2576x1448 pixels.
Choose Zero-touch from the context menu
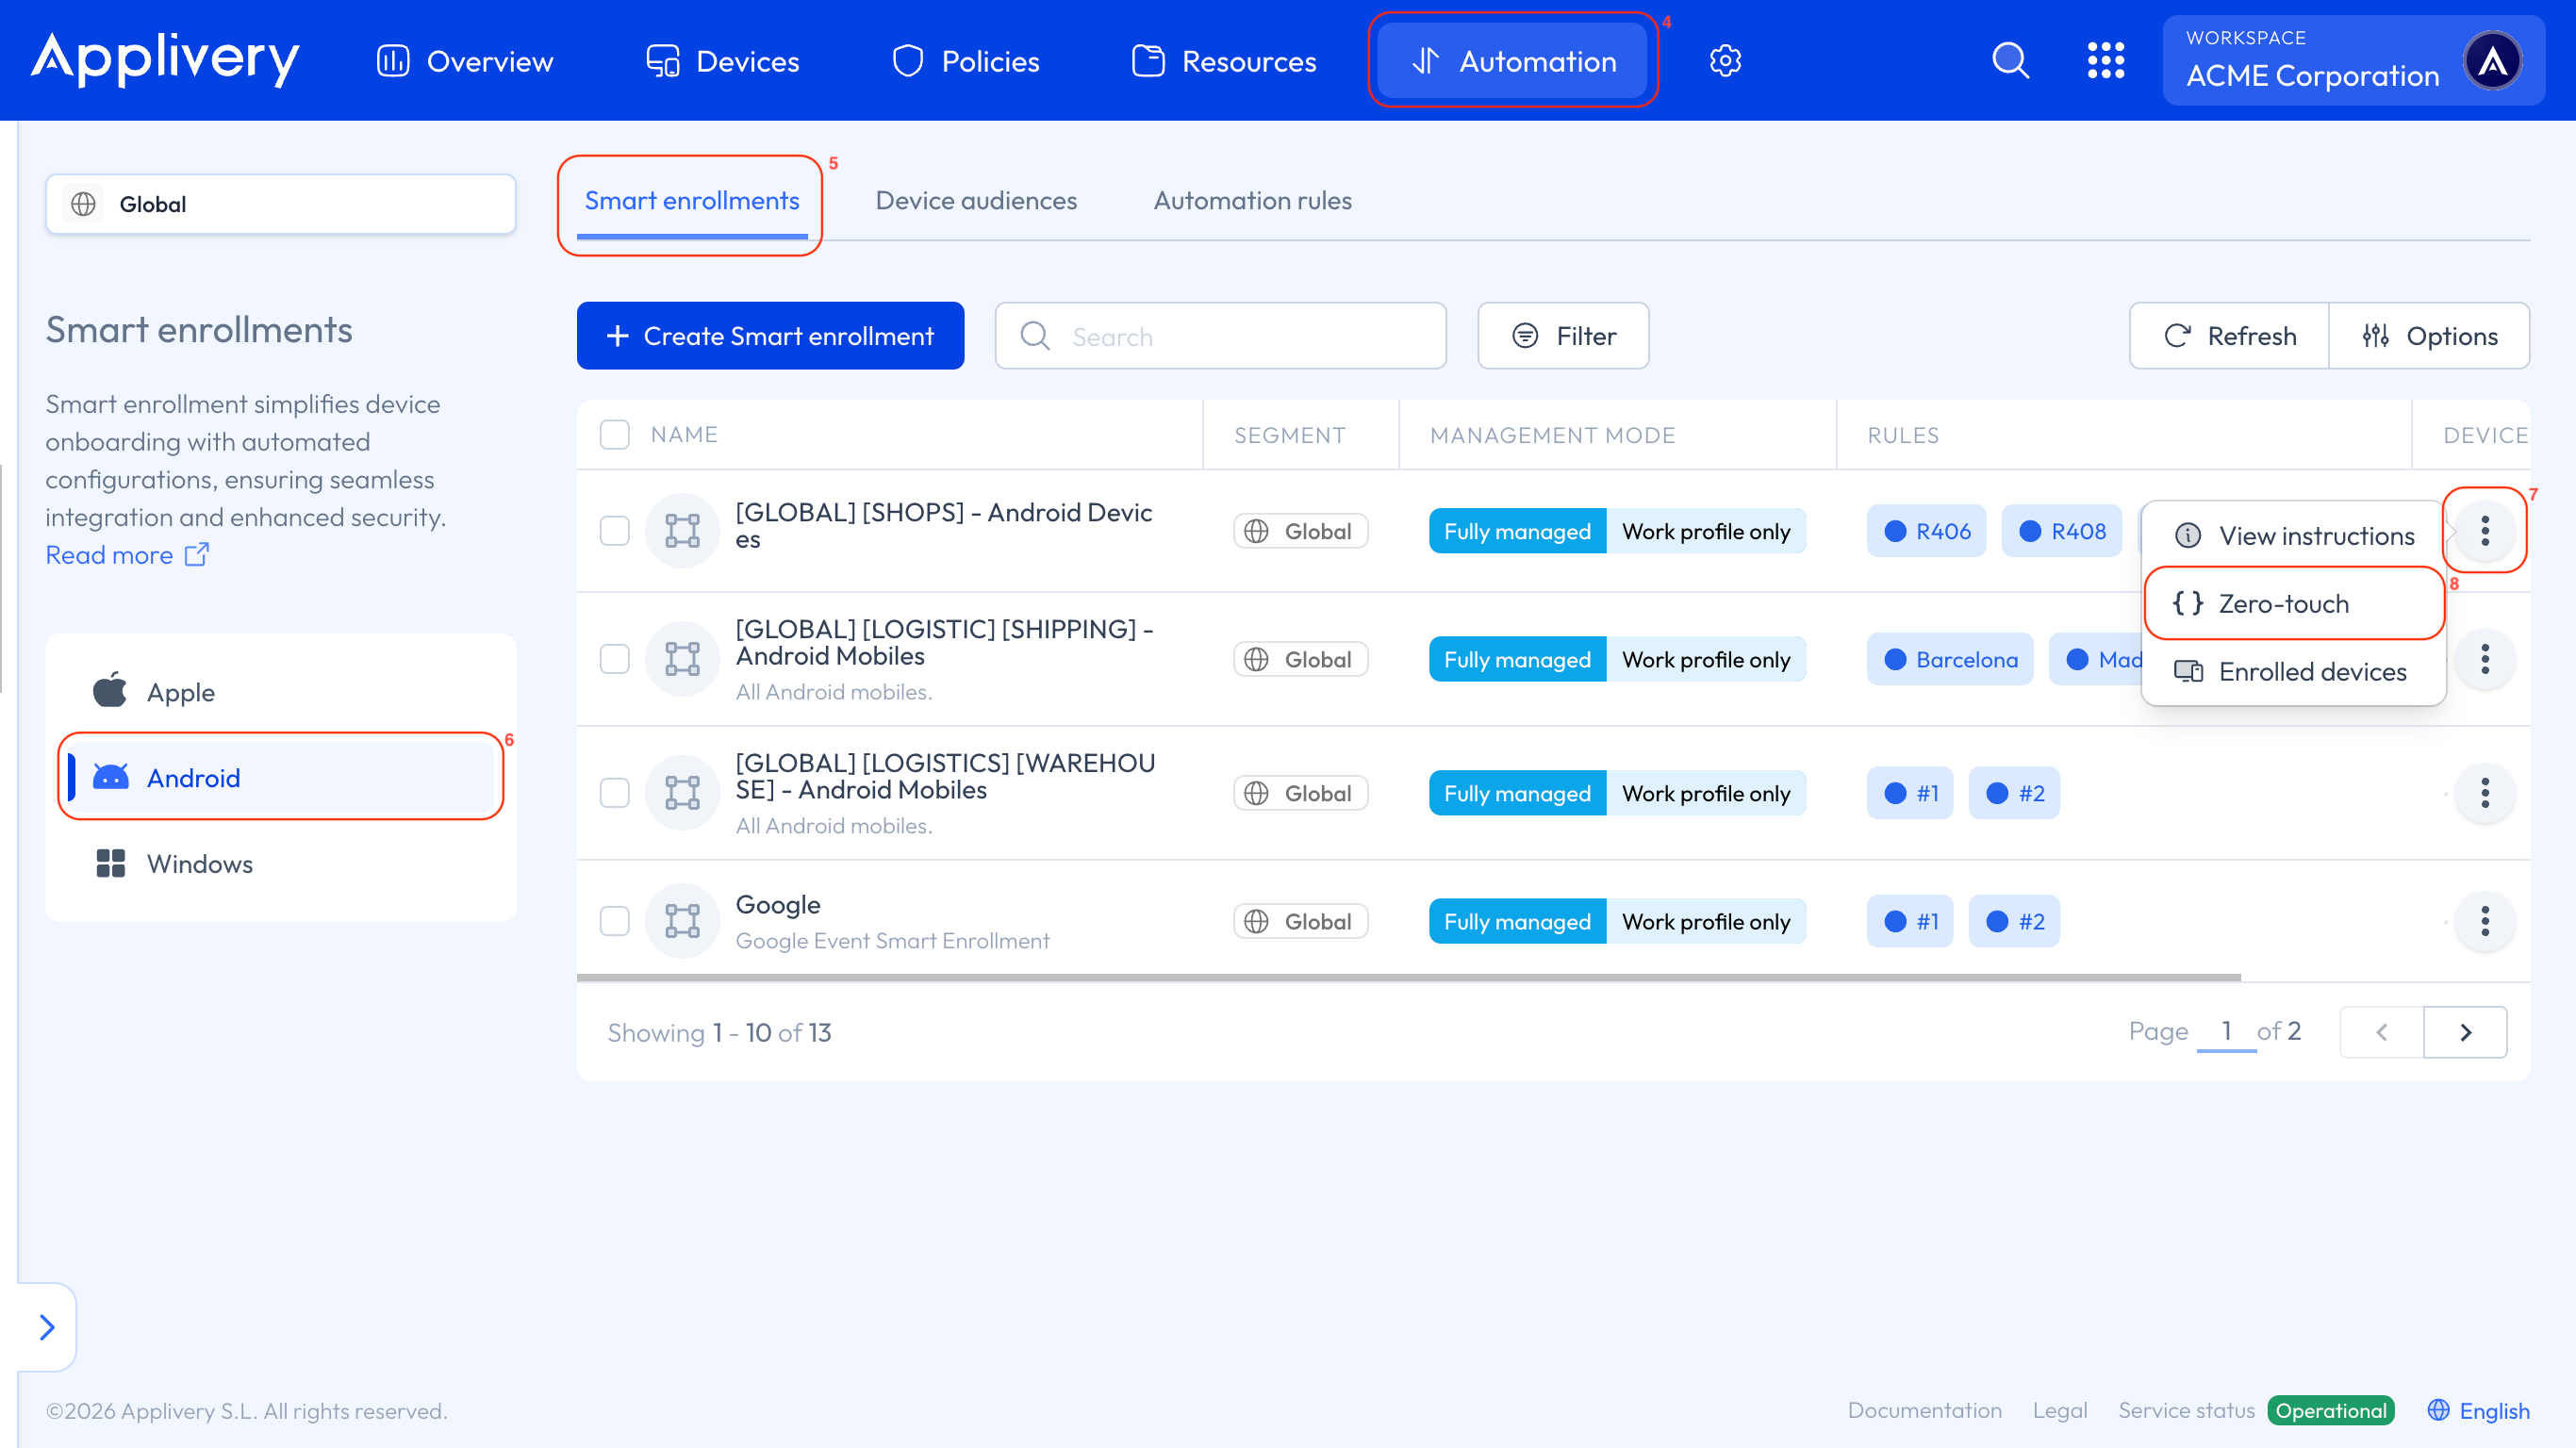coord(2283,603)
